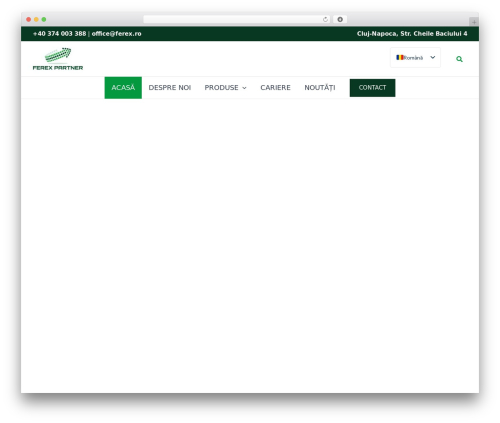500x423 pixels.
Task: Minimize the window with yellow button
Action: pyautogui.click(x=36, y=20)
